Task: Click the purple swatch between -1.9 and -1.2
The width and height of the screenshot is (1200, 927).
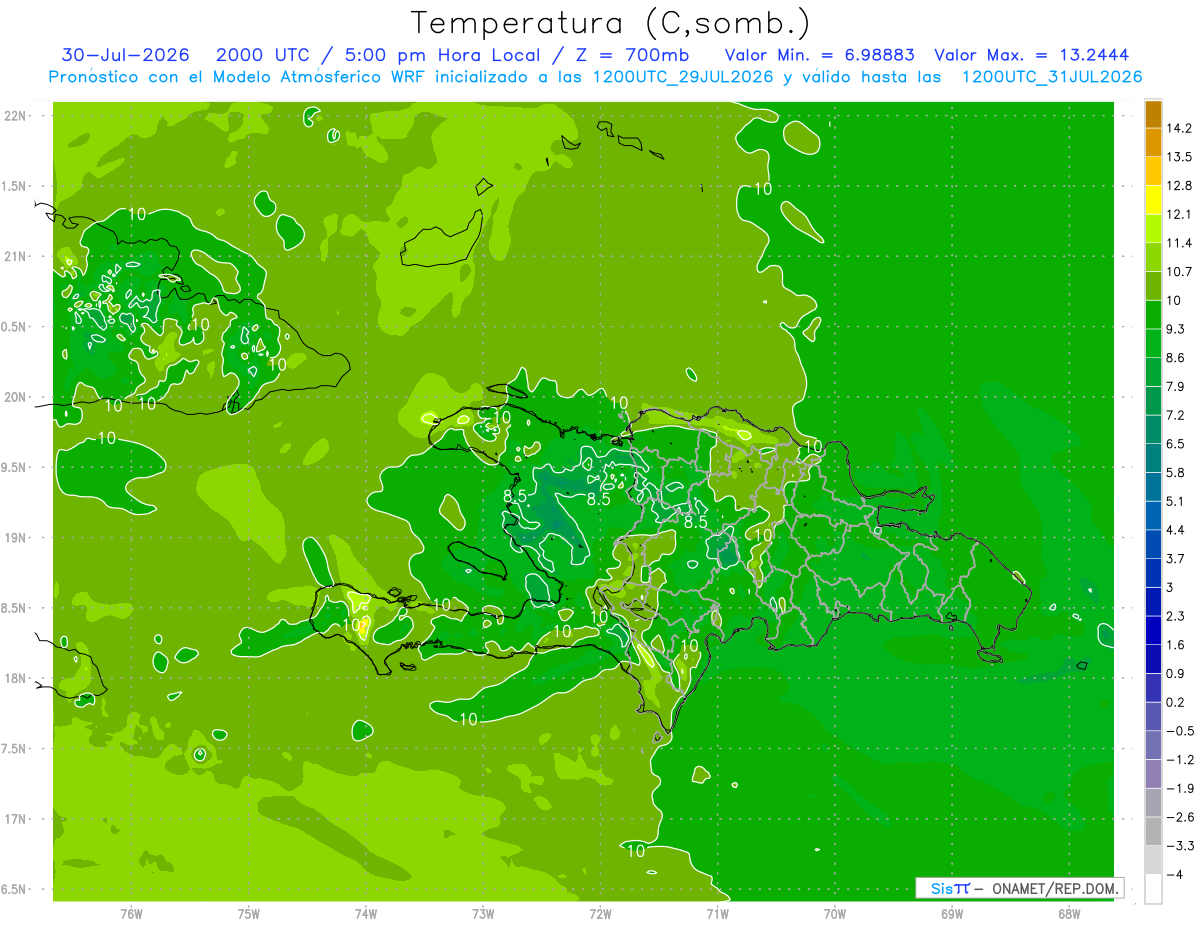Action: point(1153,773)
